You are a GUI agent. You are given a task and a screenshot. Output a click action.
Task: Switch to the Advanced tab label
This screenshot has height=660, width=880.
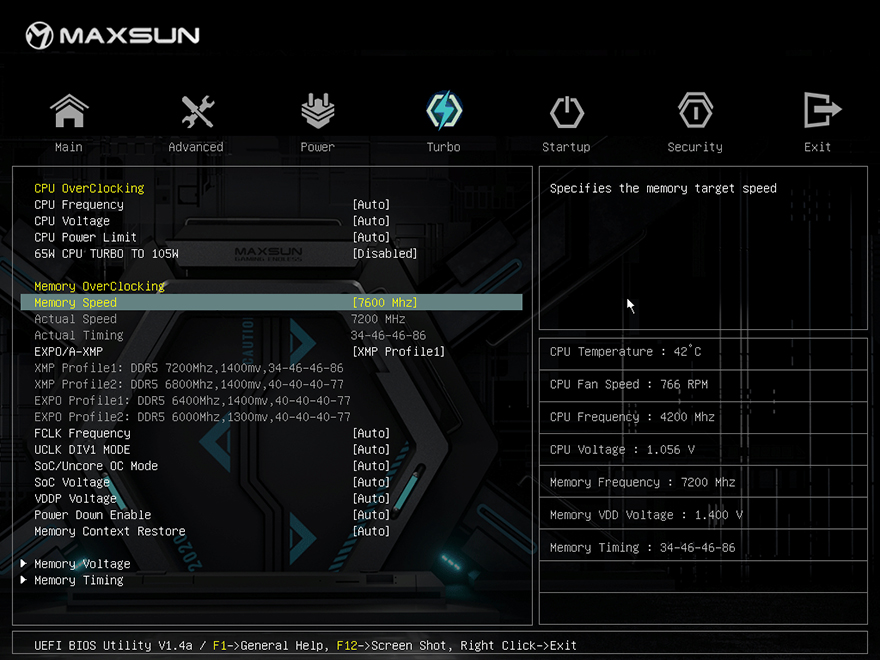tap(196, 147)
